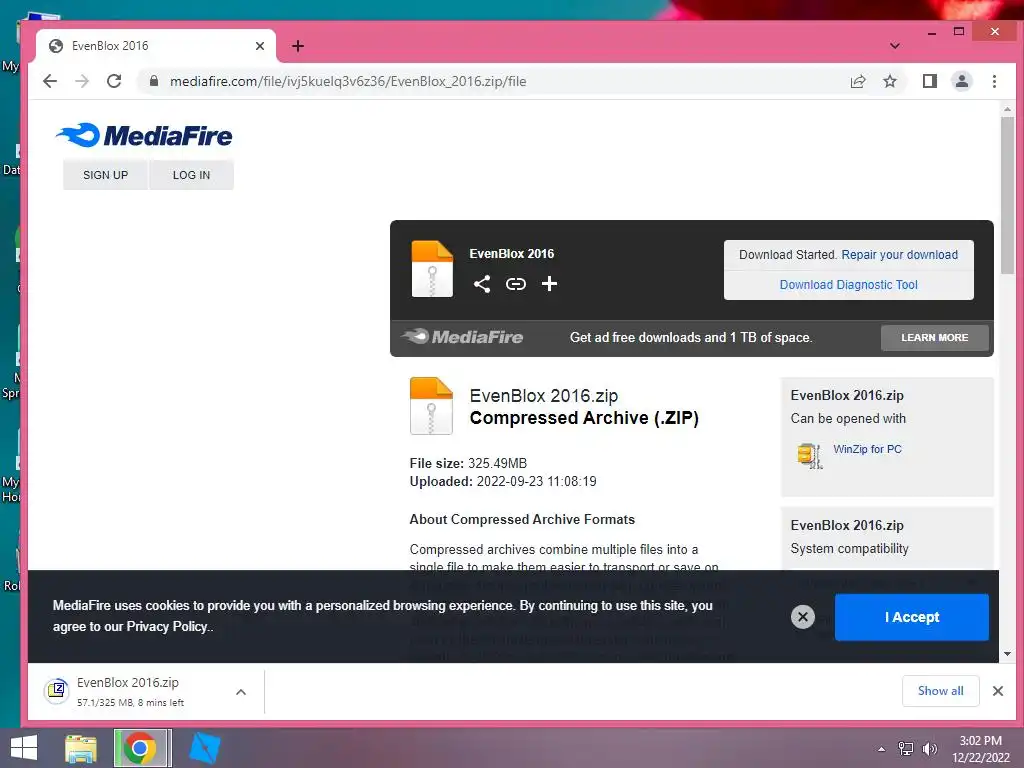Click 'System compatibility' text in sidebar
Screen dimensions: 1024x768
(849, 549)
